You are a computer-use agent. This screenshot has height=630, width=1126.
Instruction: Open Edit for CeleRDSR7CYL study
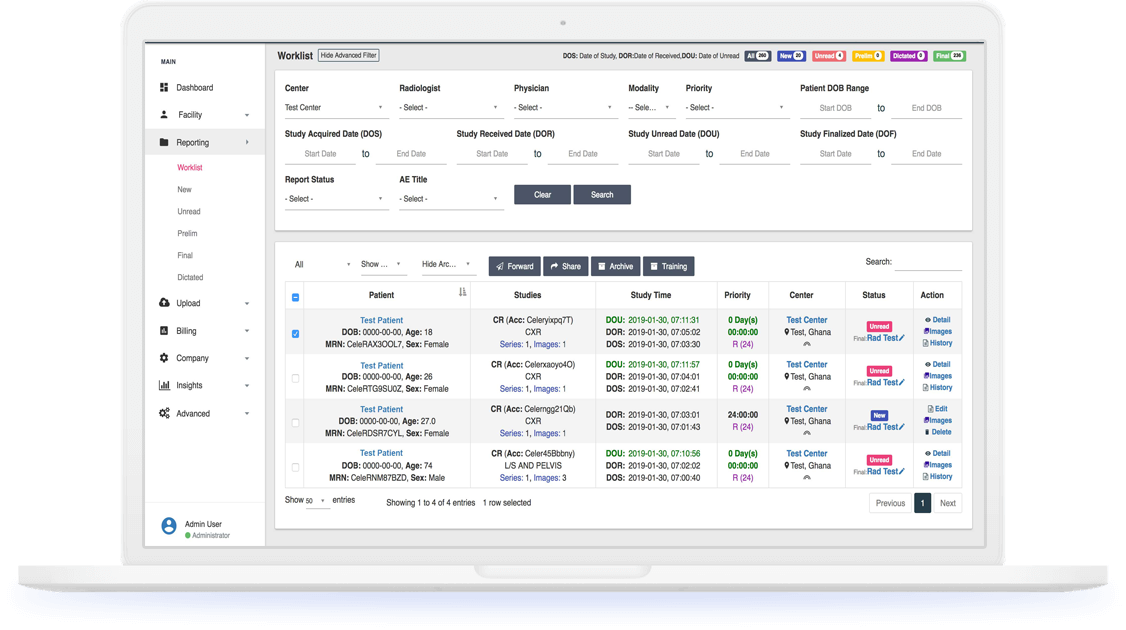(937, 409)
